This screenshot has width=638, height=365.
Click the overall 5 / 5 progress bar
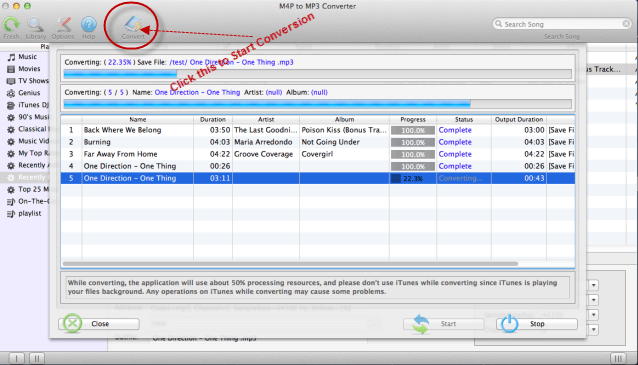click(x=318, y=104)
